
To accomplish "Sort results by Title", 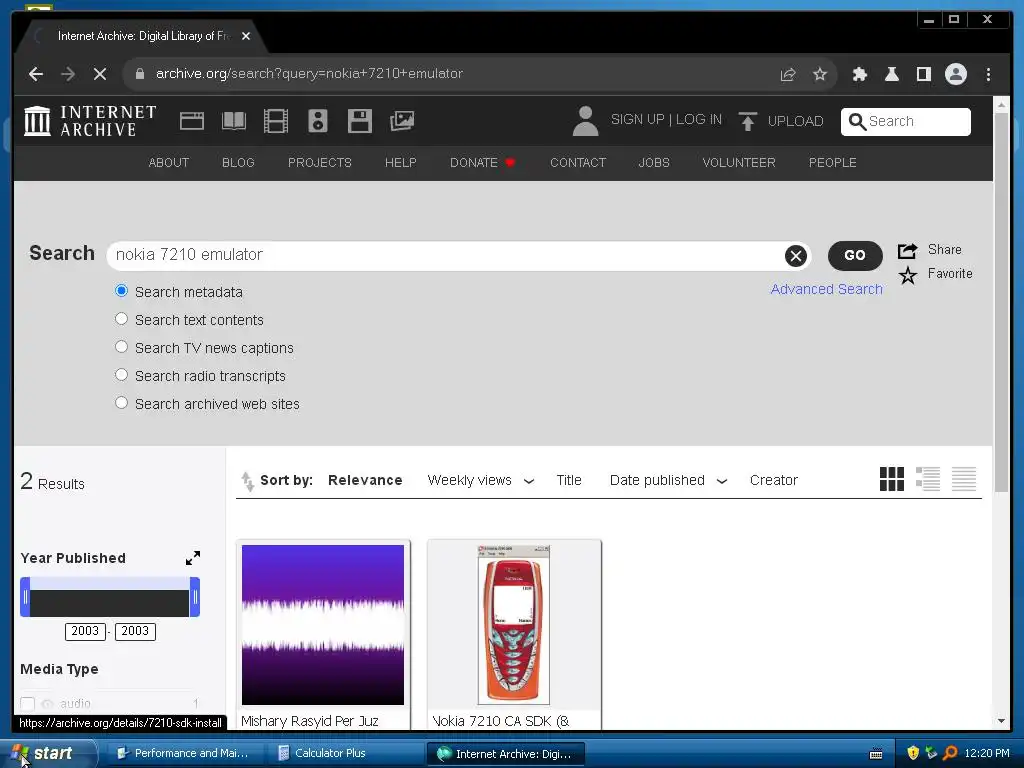I will 569,481.
